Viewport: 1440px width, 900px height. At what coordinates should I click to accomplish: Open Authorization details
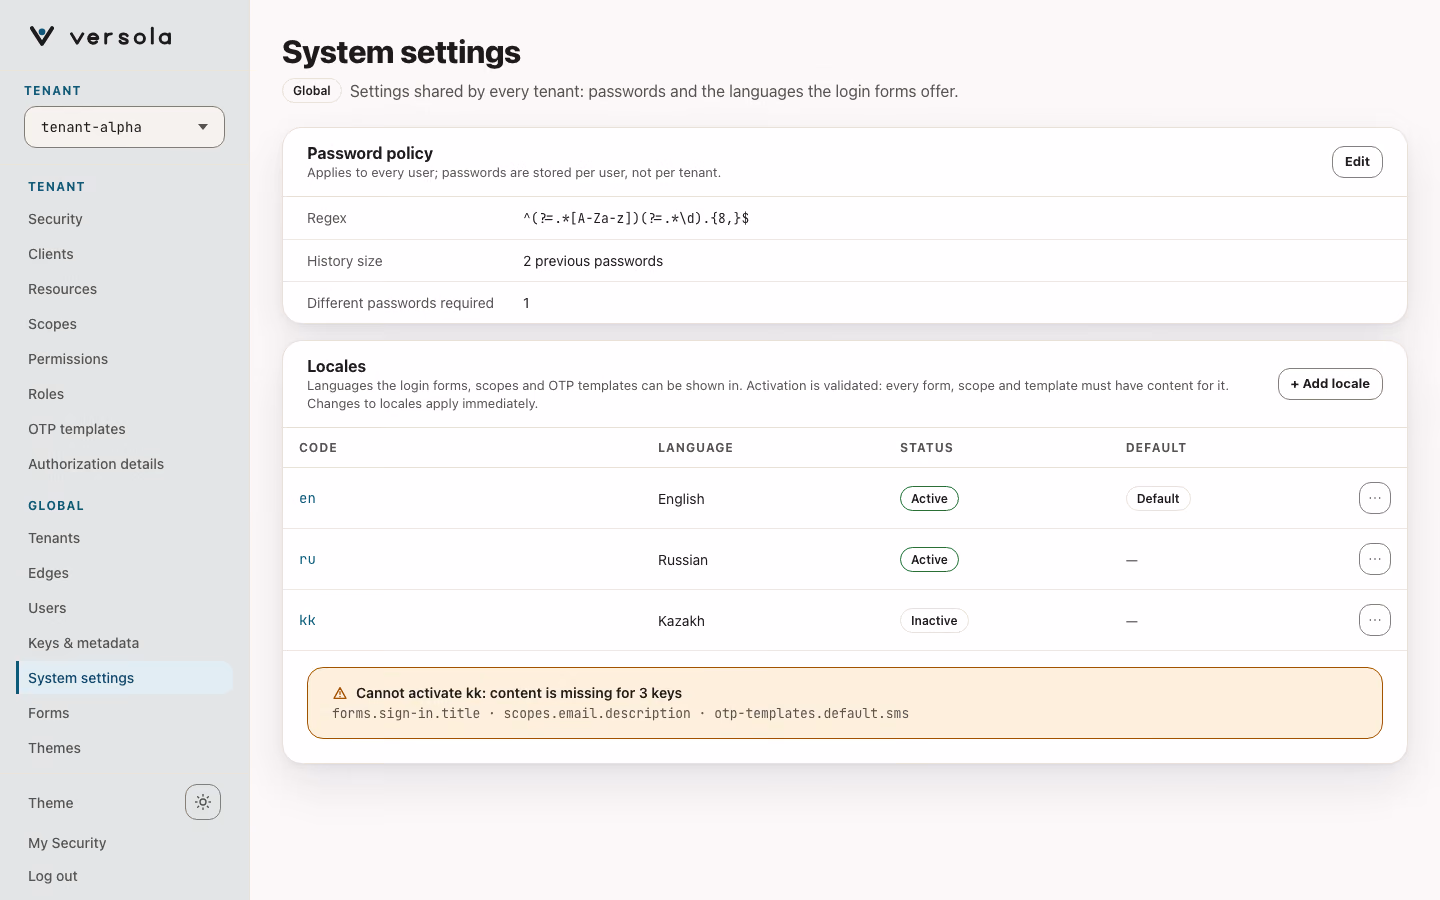[x=96, y=464]
